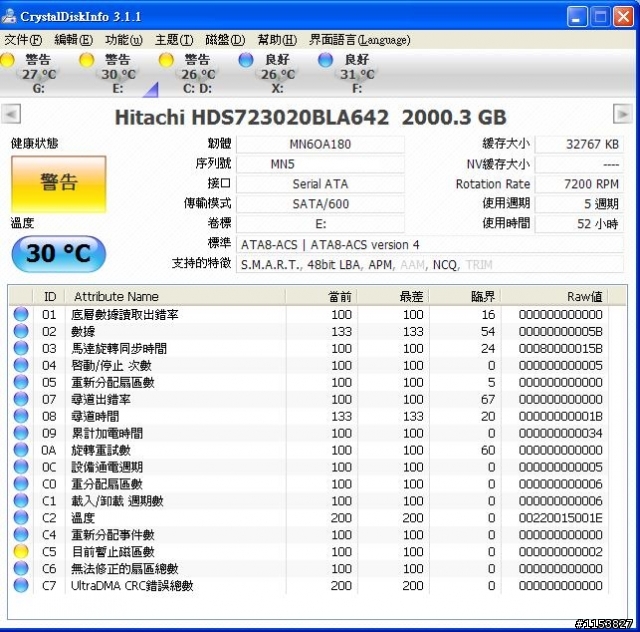Open the 界面語言(Language) menu
This screenshot has height=632, width=640.
tap(359, 40)
